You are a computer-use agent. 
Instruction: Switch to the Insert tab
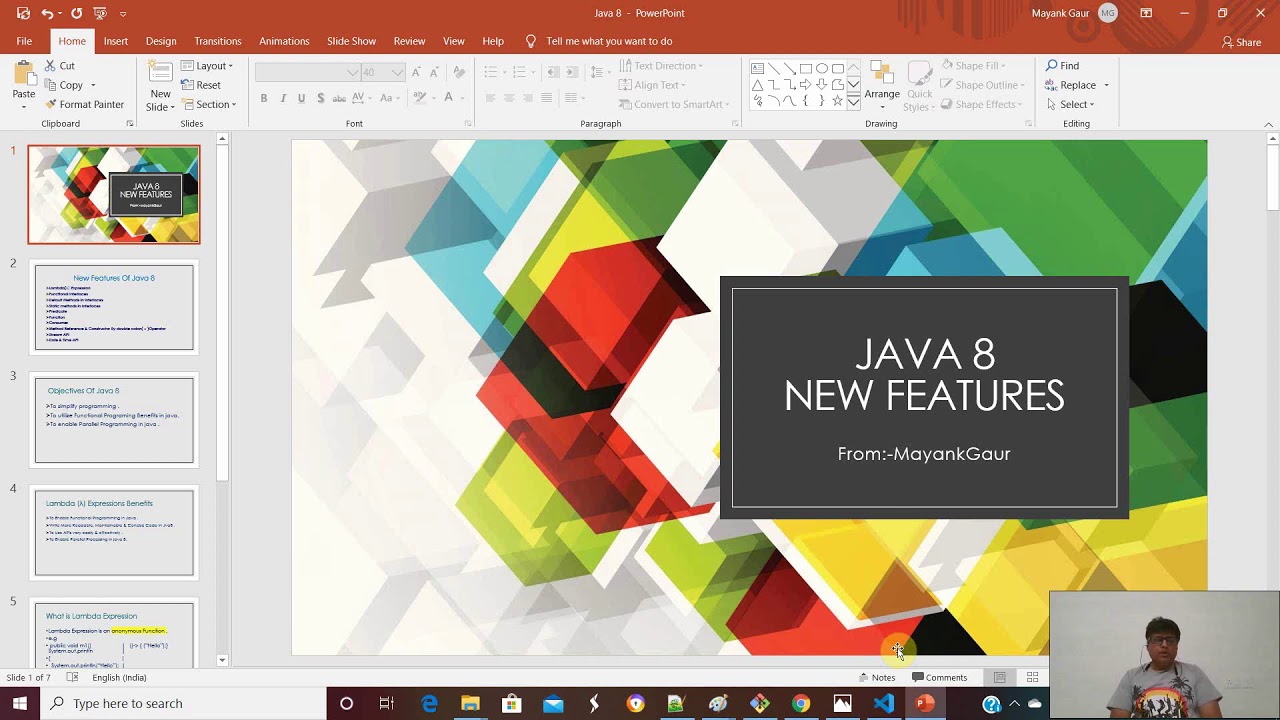pos(116,41)
